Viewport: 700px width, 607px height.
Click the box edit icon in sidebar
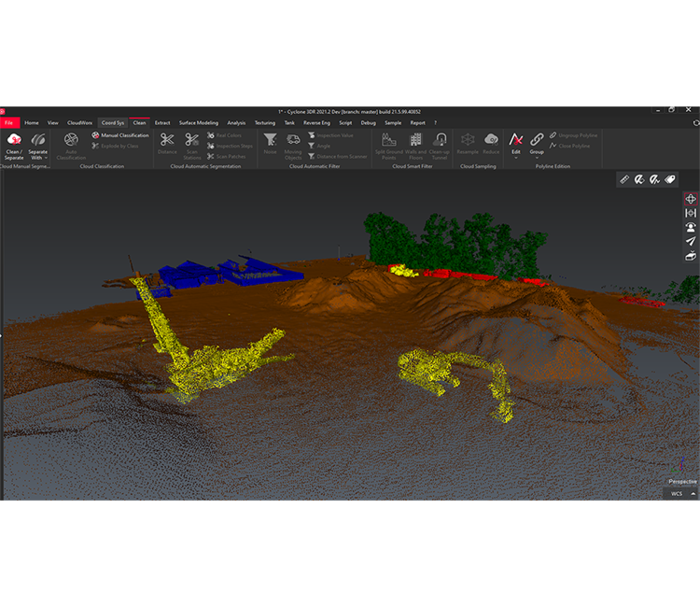[x=691, y=256]
